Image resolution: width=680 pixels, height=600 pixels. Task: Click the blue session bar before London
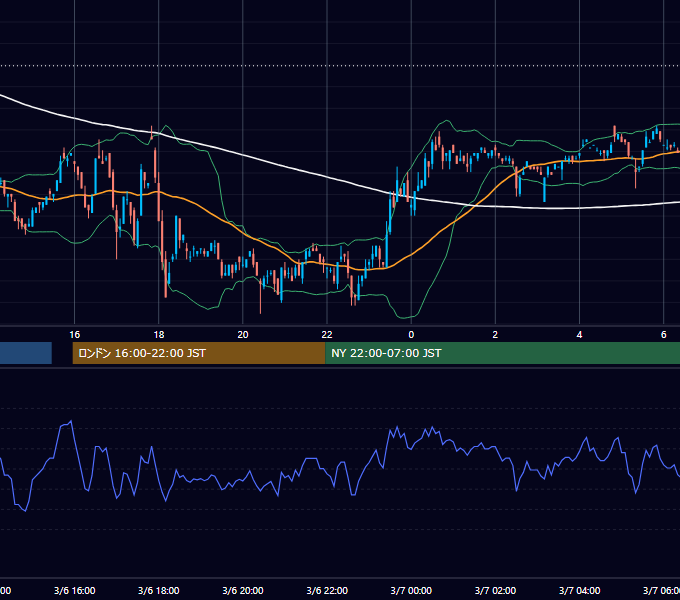point(26,353)
